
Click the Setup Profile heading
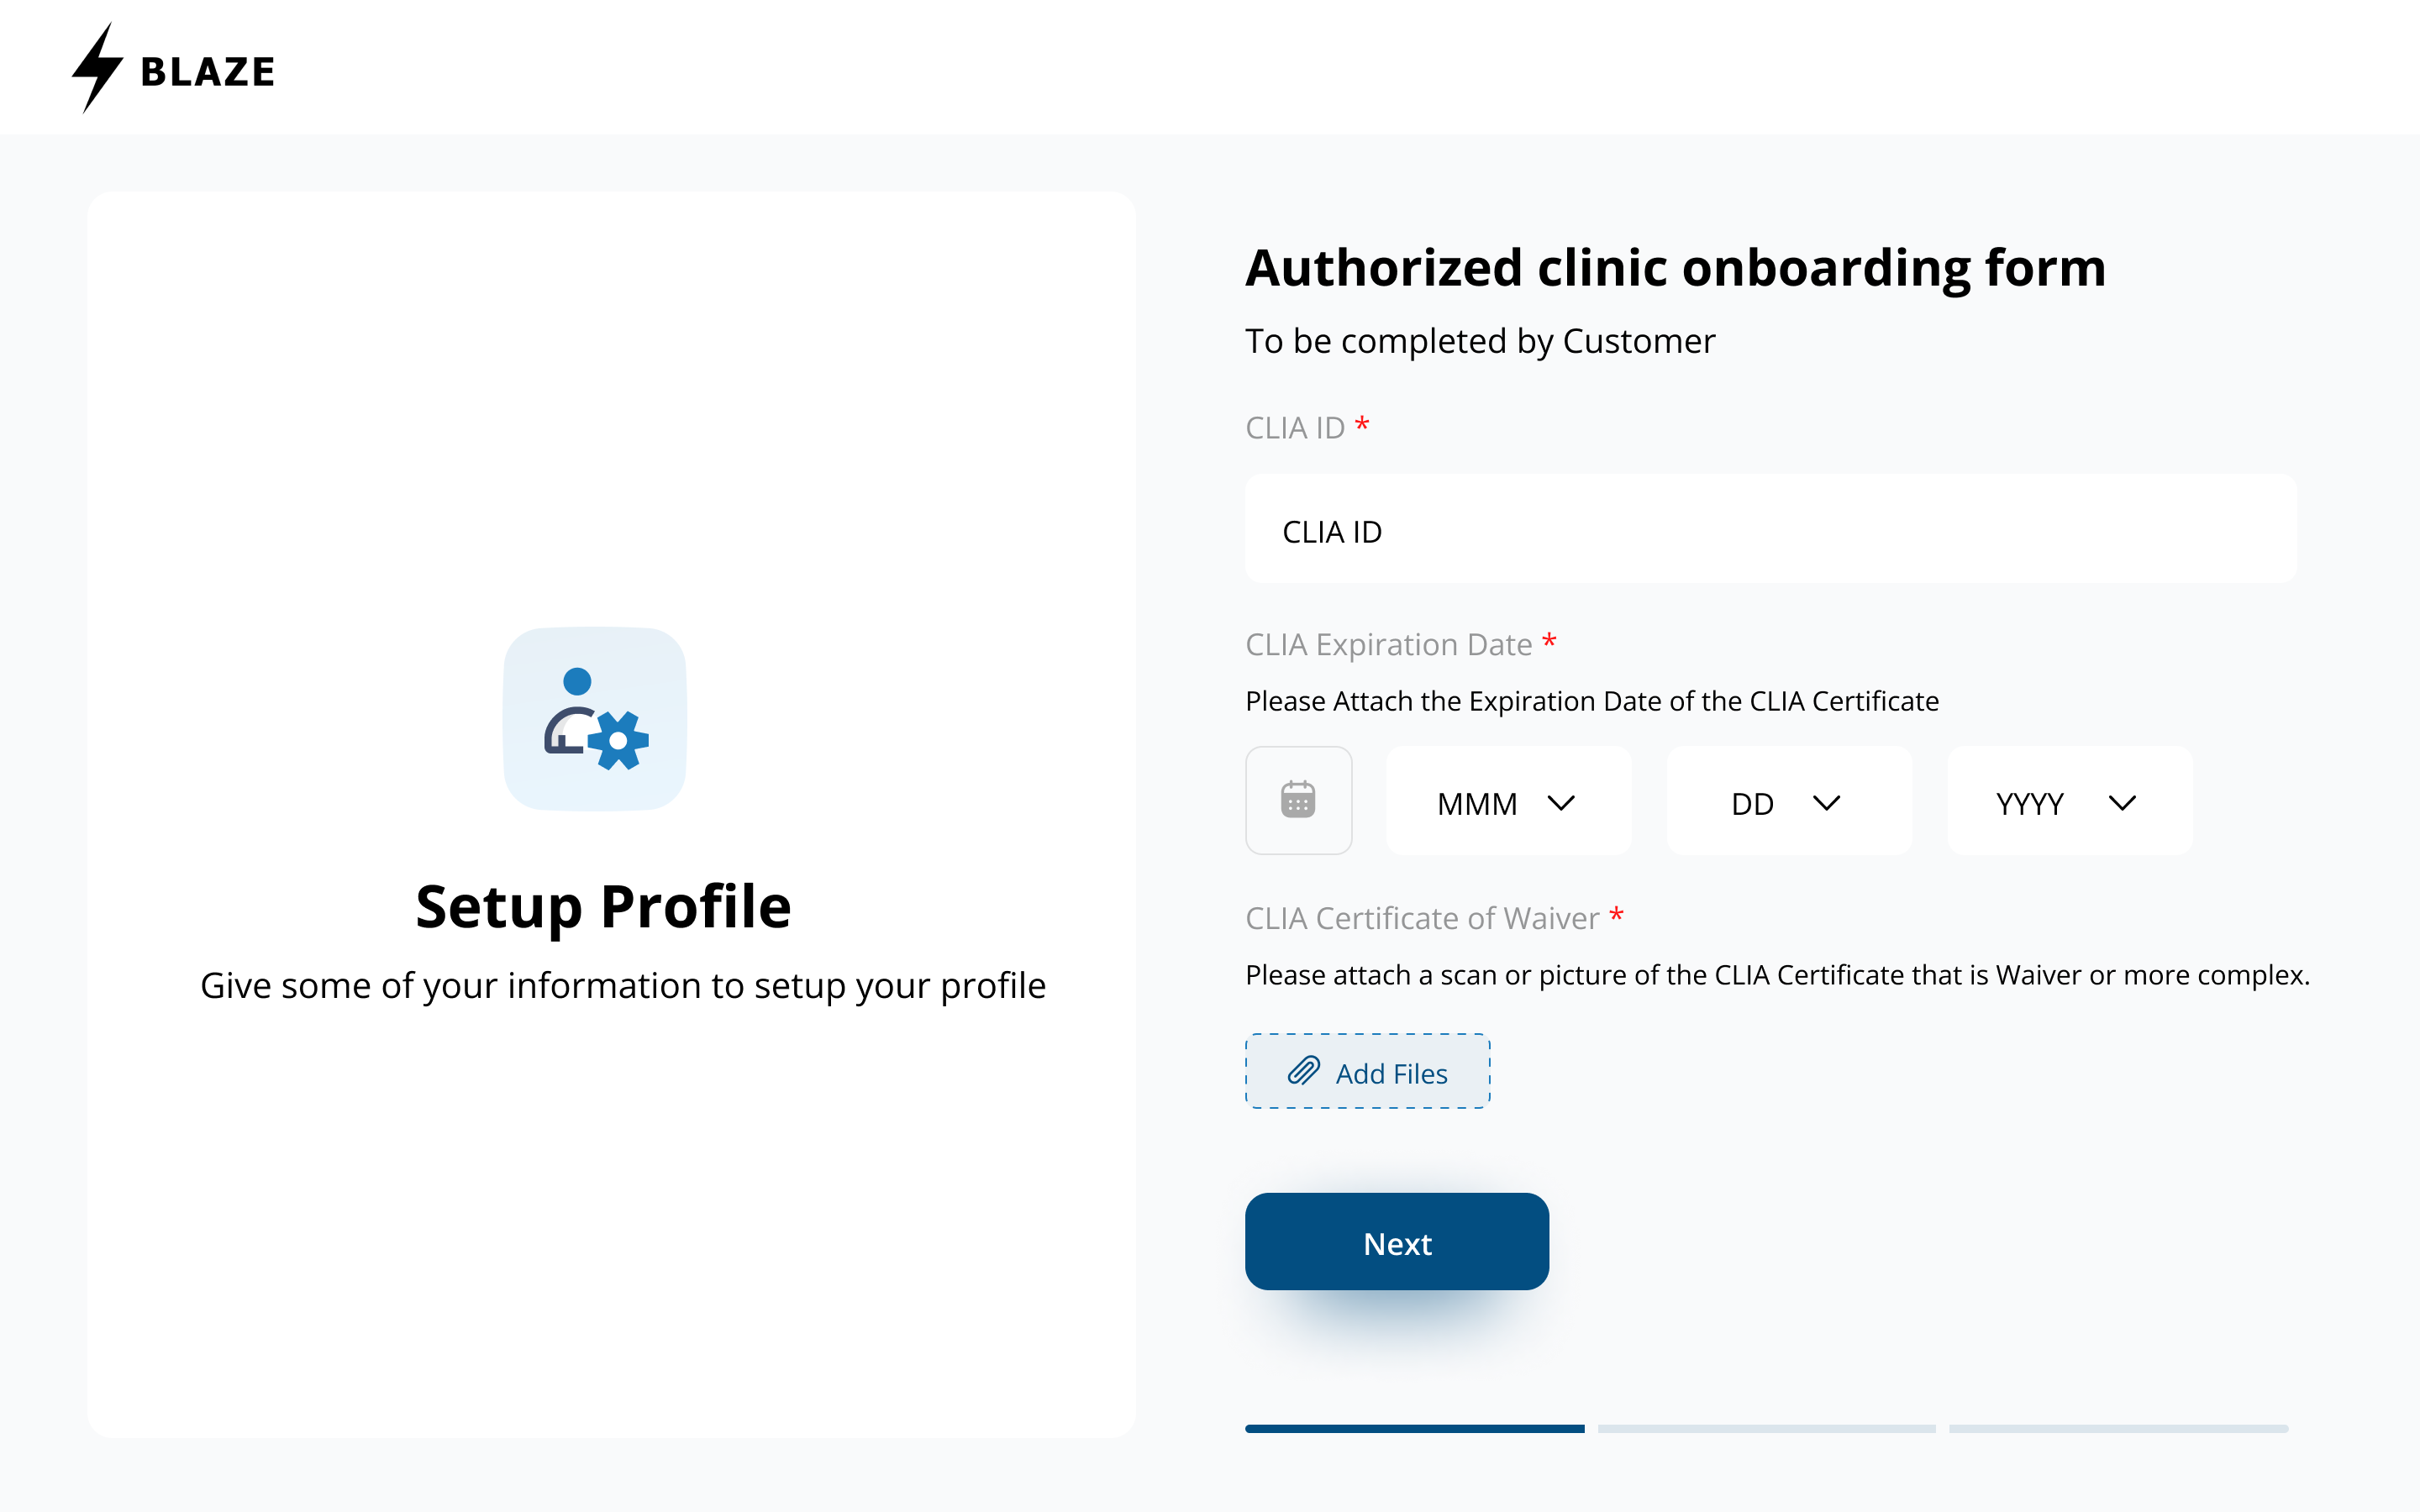(x=603, y=906)
